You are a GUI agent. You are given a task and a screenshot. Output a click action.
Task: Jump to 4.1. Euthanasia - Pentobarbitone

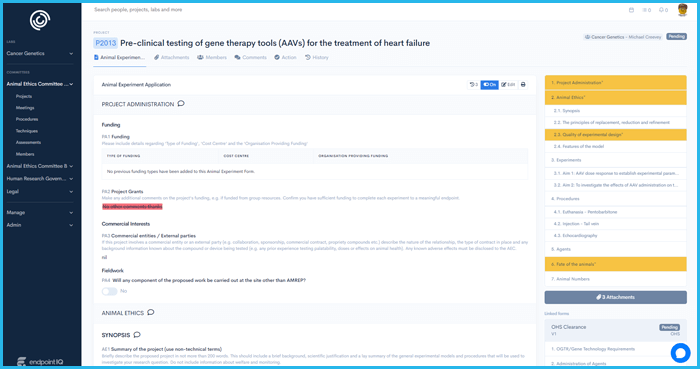[x=616, y=212]
